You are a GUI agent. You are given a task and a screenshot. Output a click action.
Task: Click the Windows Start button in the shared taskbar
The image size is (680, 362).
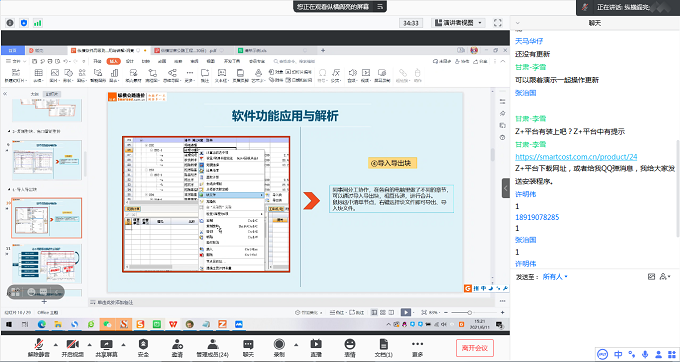[9, 324]
